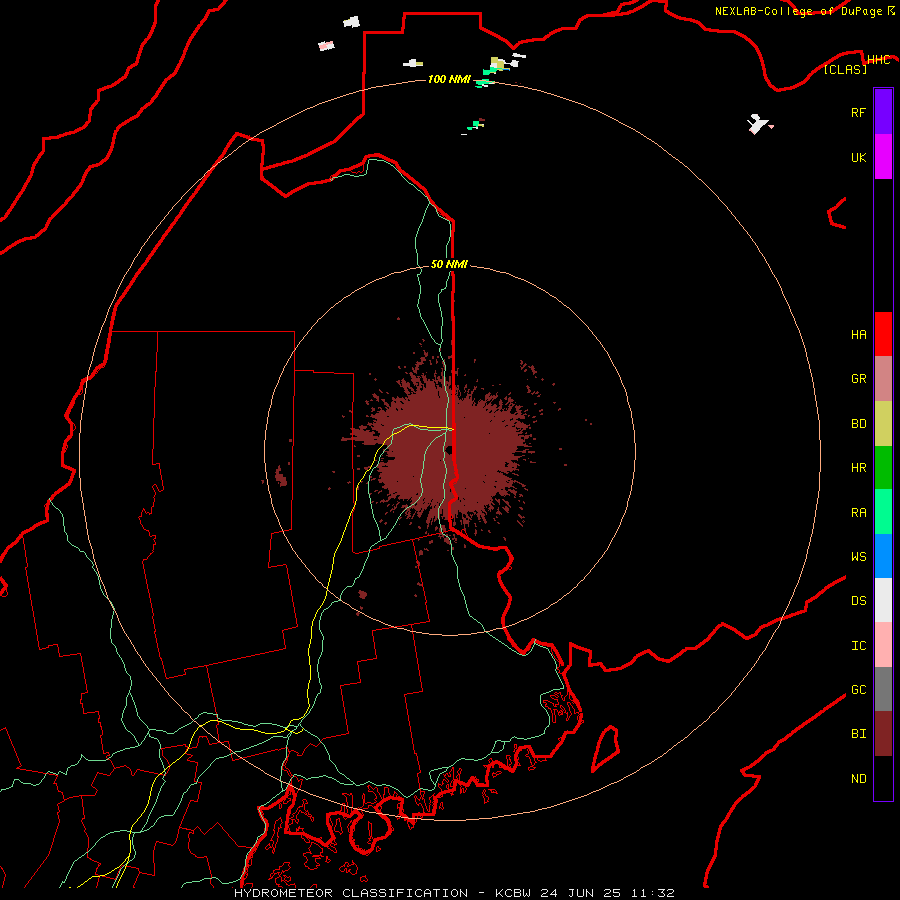
Task: Select the pinkish GR legend swatch
Action: (883, 379)
